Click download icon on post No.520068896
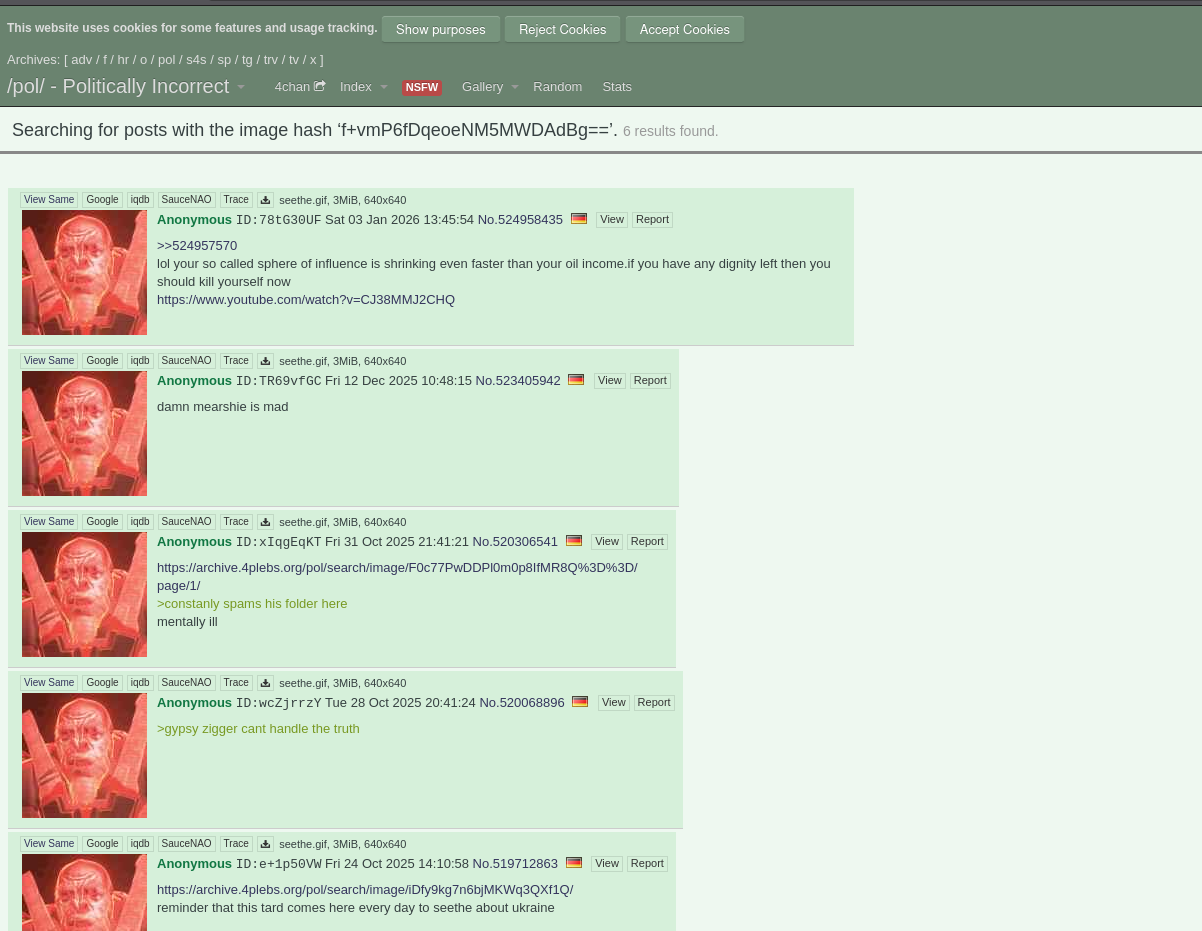 [x=265, y=683]
